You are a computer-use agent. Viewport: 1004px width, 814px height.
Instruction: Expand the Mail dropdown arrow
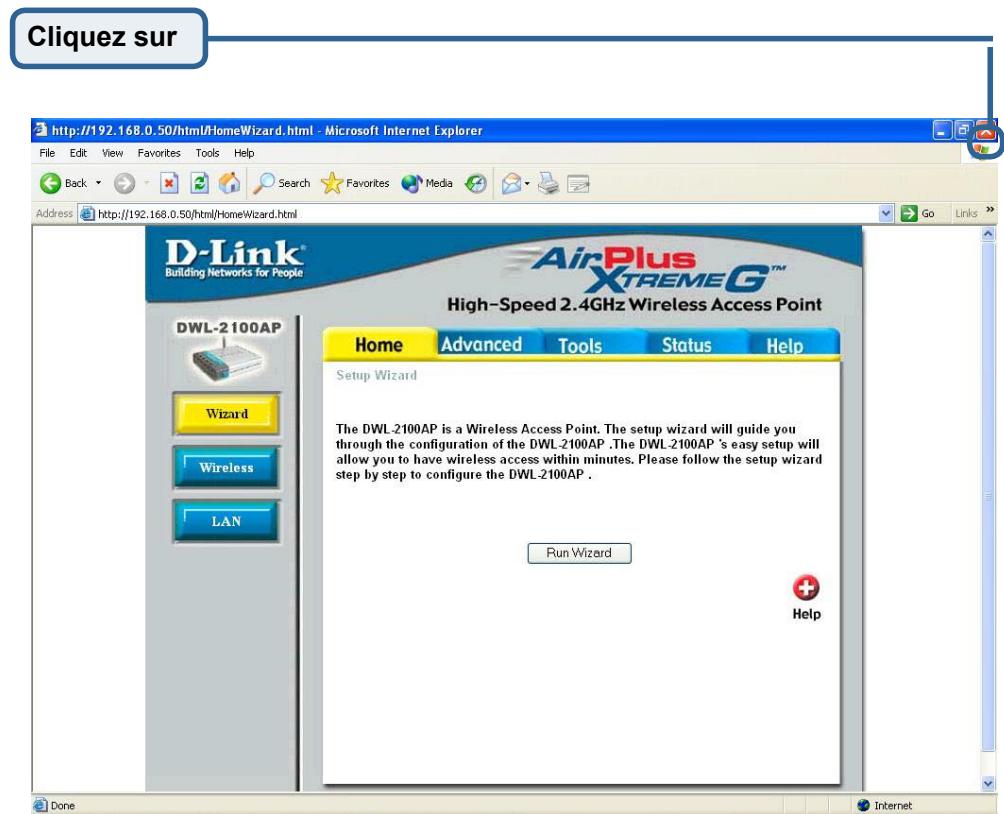(x=527, y=184)
